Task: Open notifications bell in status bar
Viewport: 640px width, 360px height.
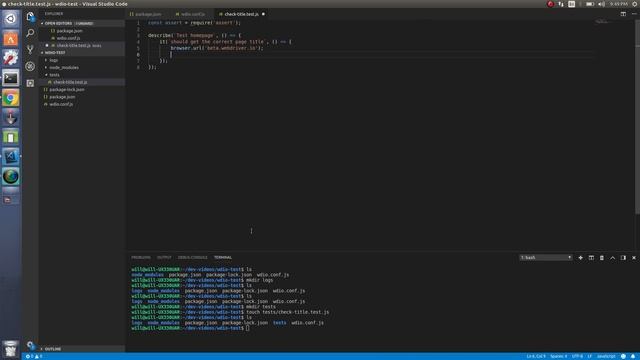Action: (x=633, y=356)
